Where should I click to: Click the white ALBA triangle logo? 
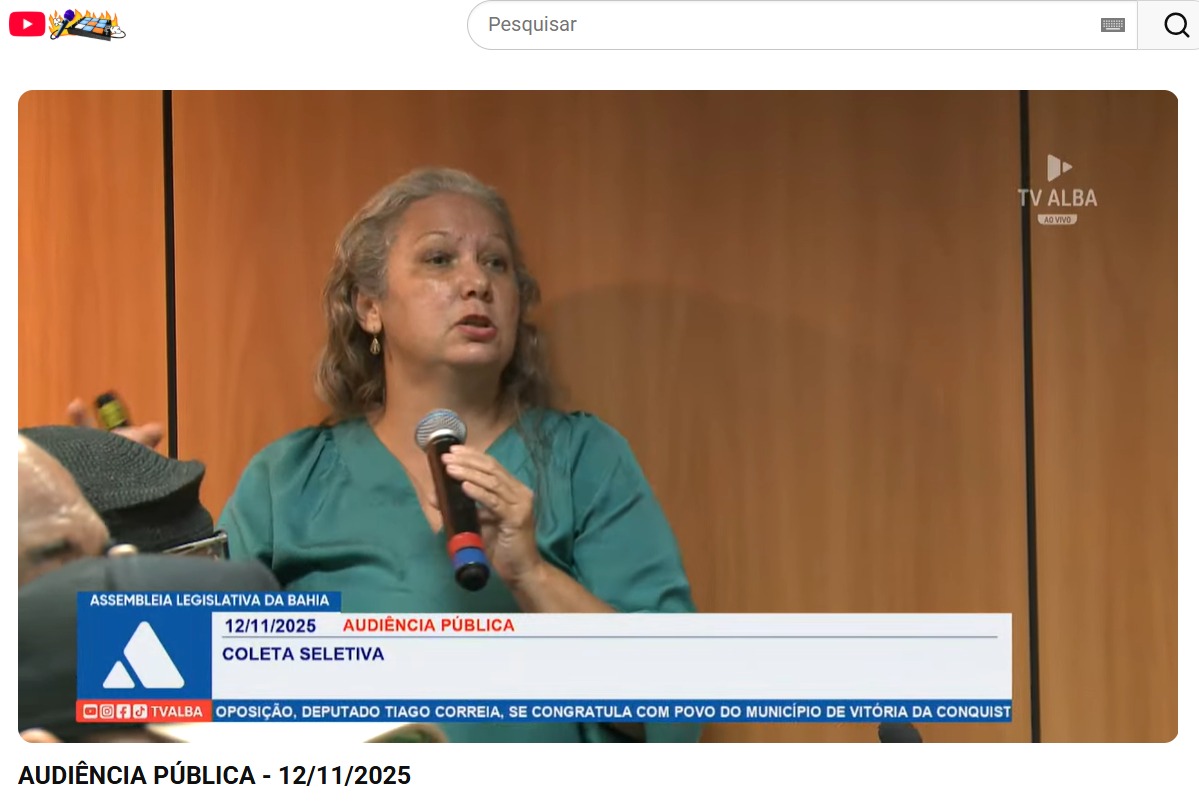tap(144, 656)
